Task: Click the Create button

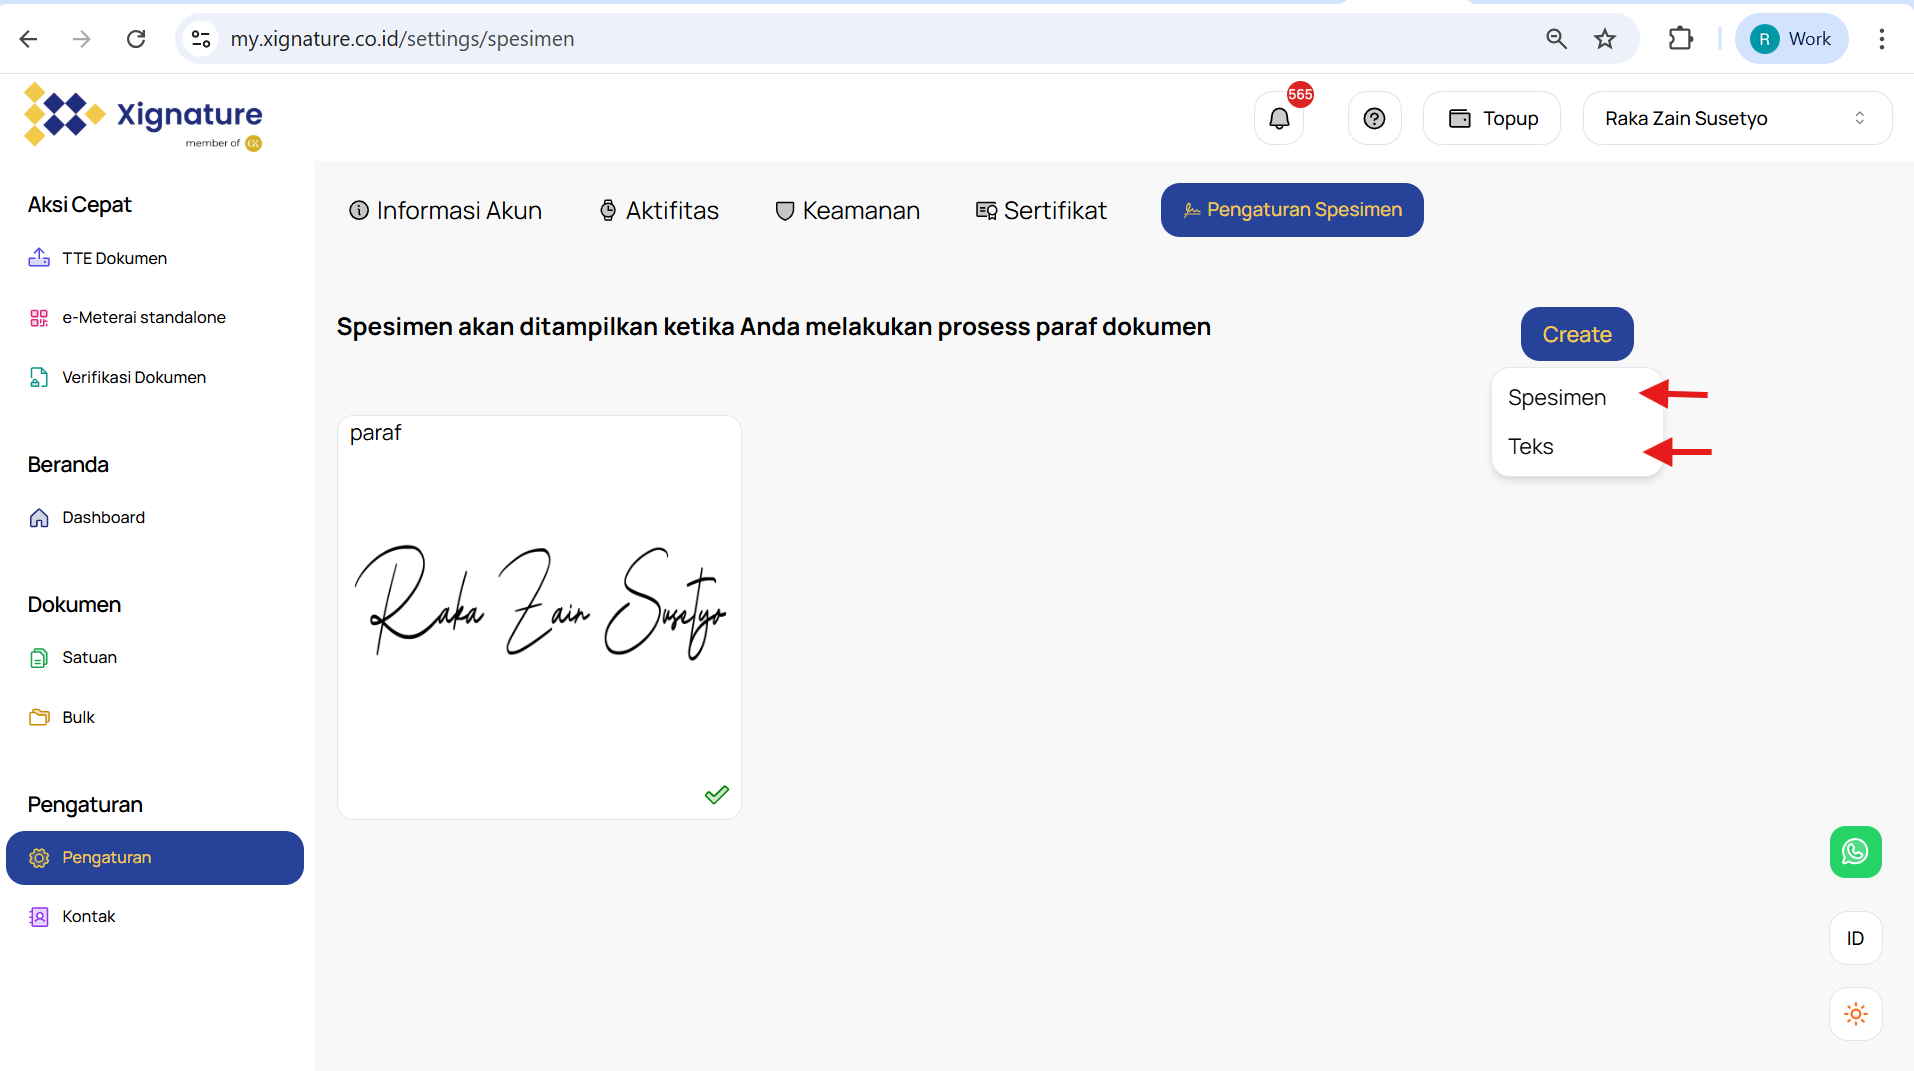Action: [1576, 335]
